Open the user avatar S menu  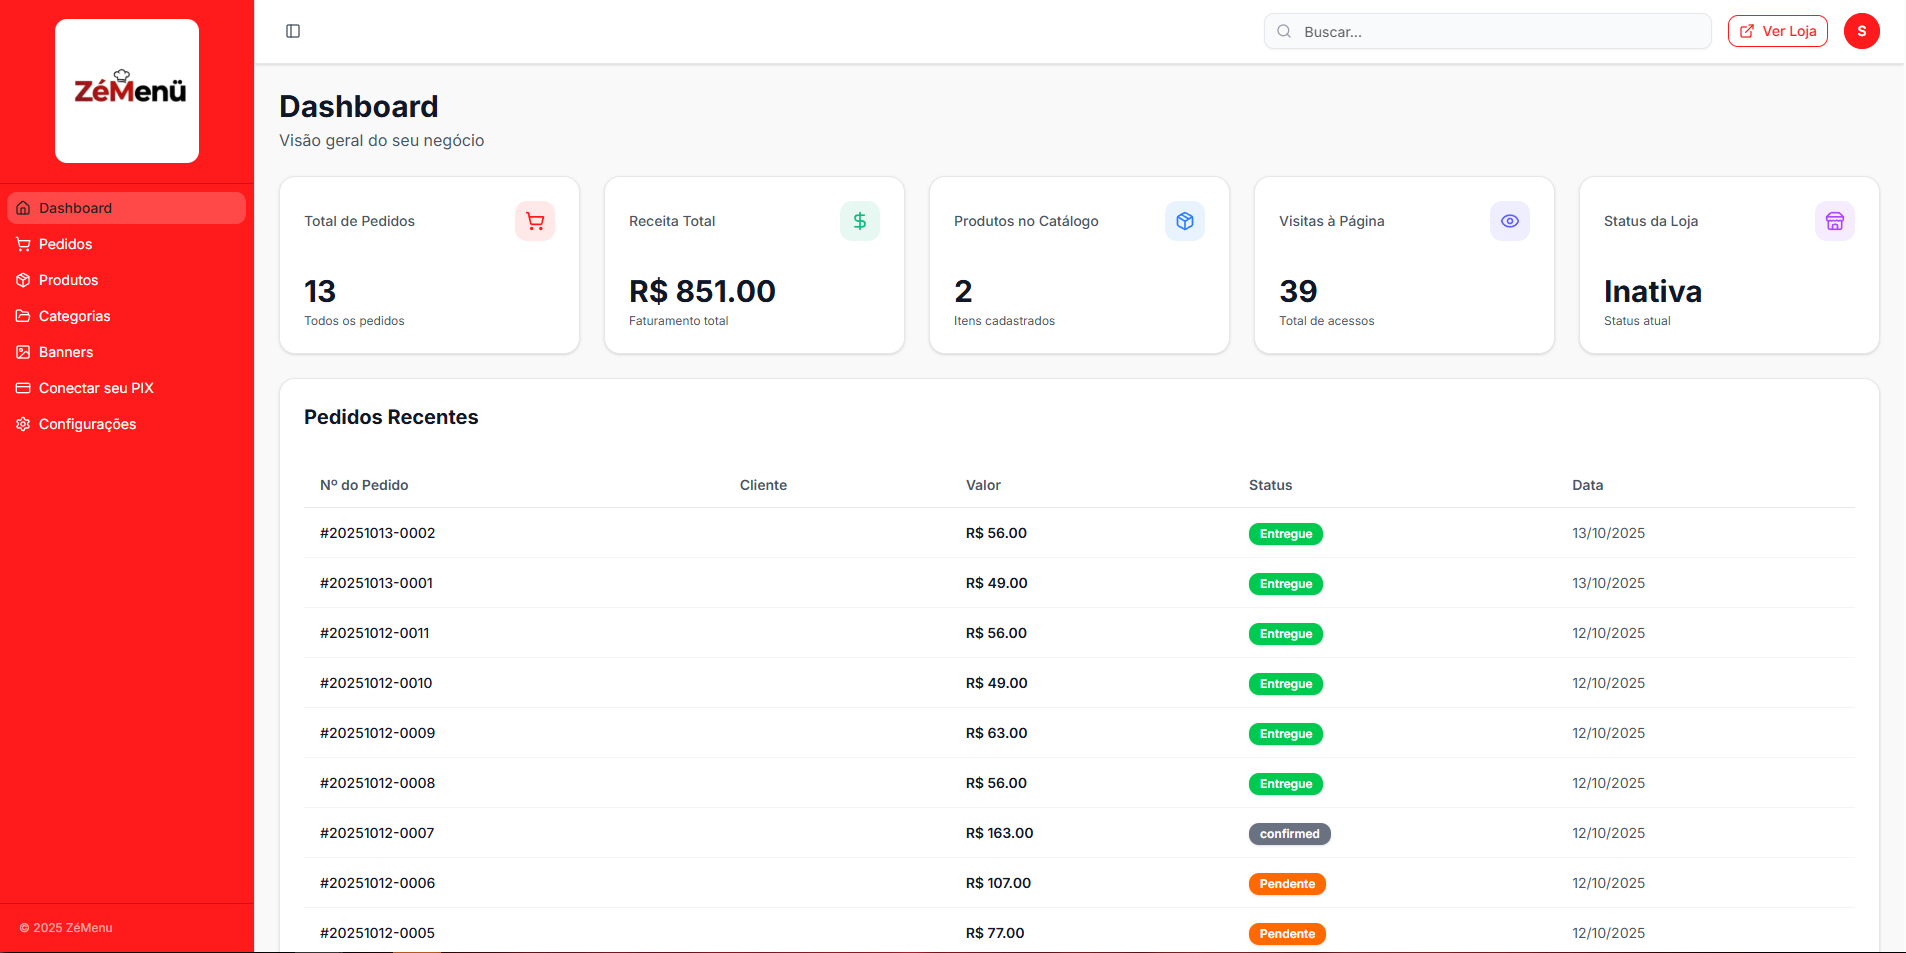(1862, 31)
